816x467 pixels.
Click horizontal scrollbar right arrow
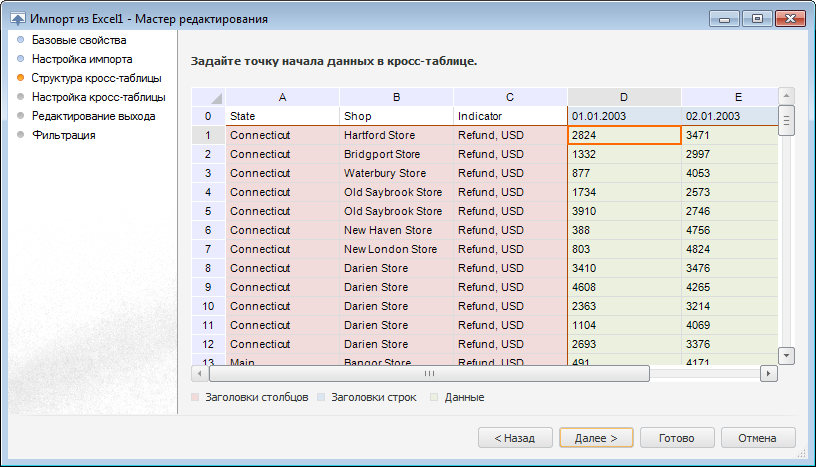768,373
